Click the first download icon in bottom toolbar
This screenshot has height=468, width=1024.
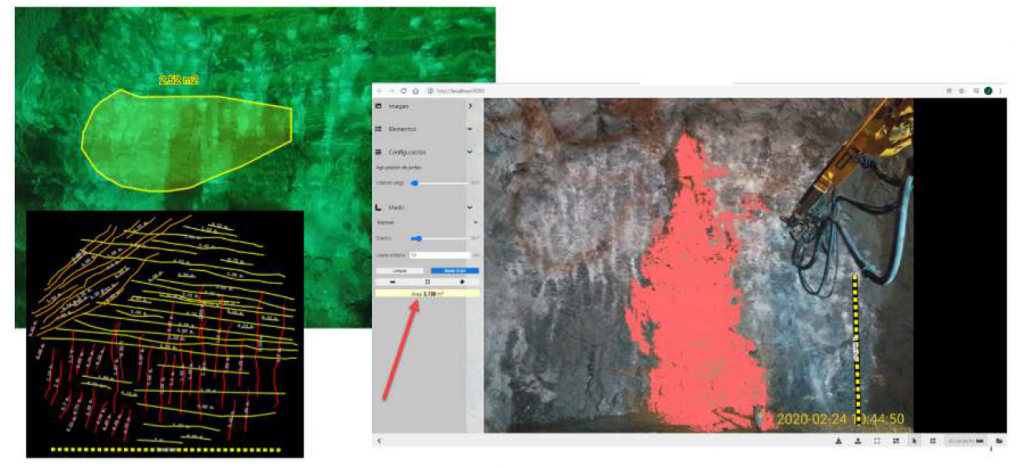coord(838,441)
